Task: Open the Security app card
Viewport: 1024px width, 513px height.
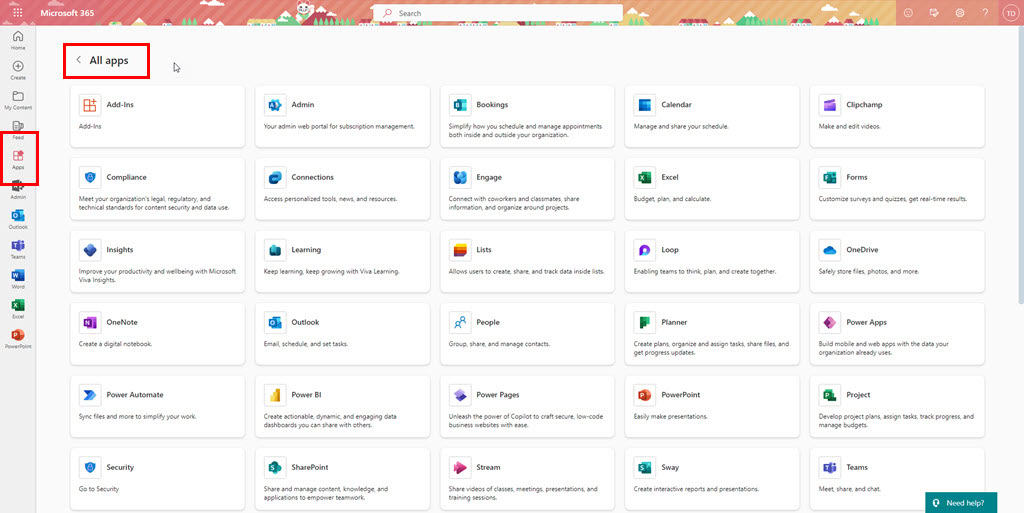Action: tap(157, 478)
